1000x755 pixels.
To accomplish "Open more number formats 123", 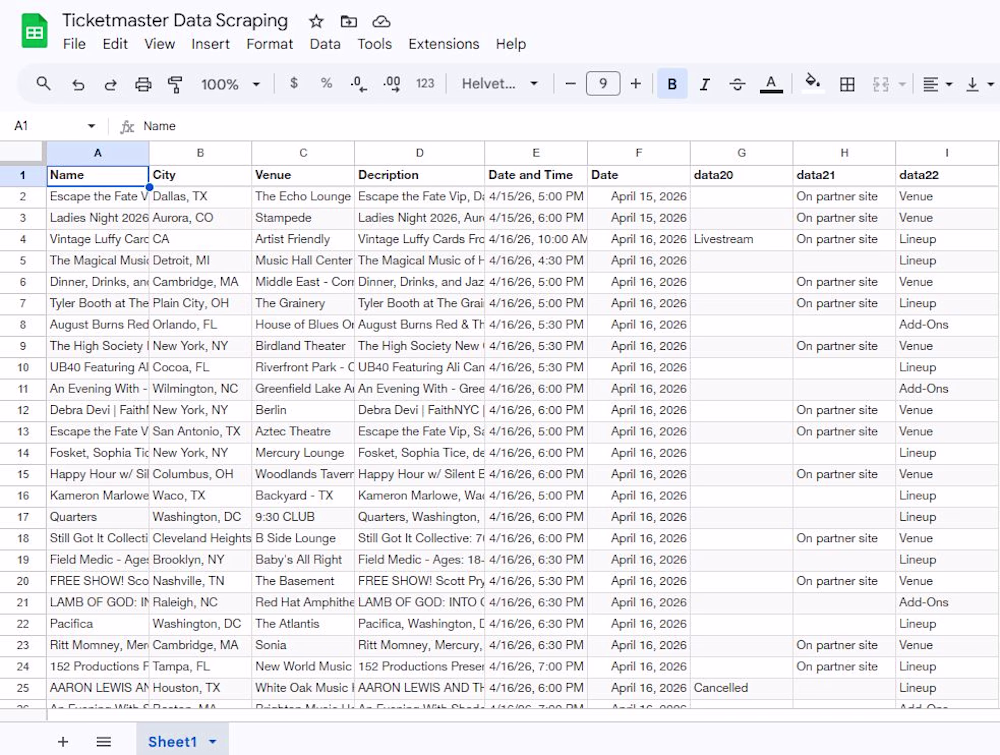I will tap(425, 84).
